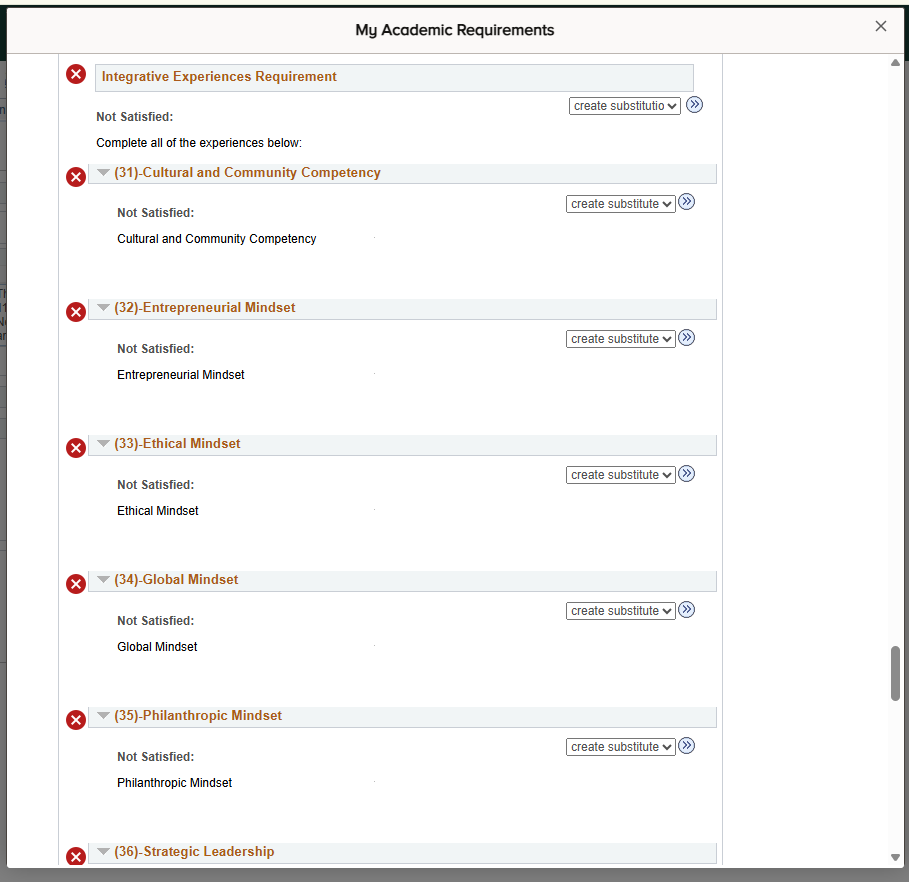Image resolution: width=909 pixels, height=882 pixels.
Task: Open Integrative Experiences create substitution dropdown
Action: pyautogui.click(x=624, y=106)
